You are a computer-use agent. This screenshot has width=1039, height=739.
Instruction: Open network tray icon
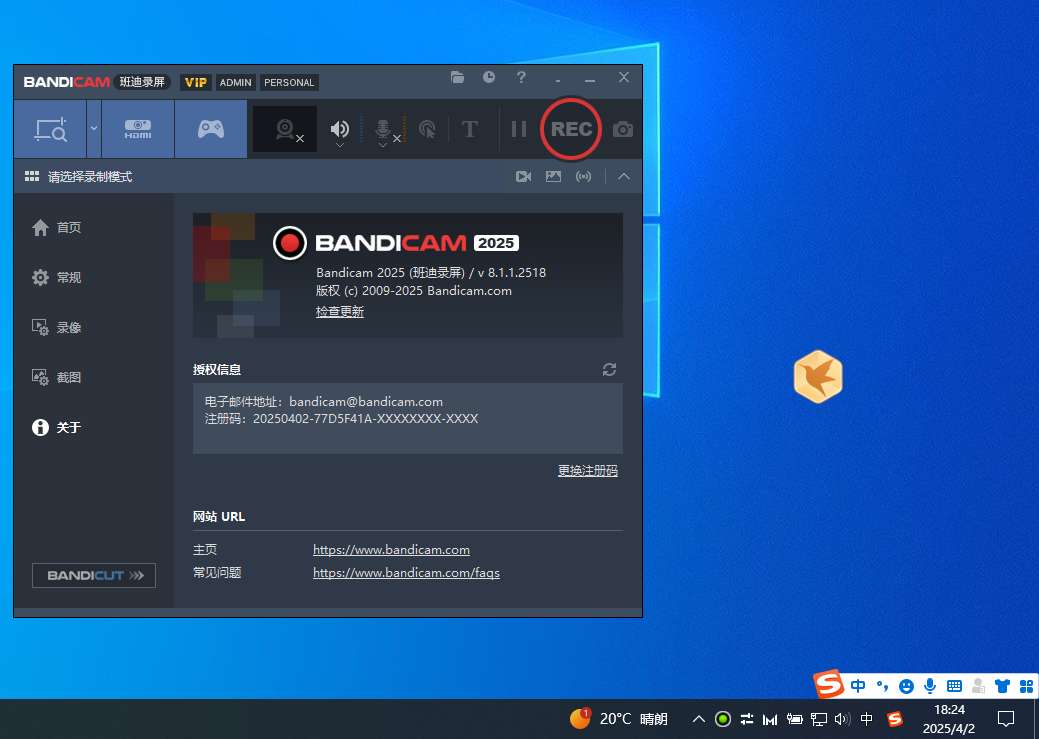(818, 719)
